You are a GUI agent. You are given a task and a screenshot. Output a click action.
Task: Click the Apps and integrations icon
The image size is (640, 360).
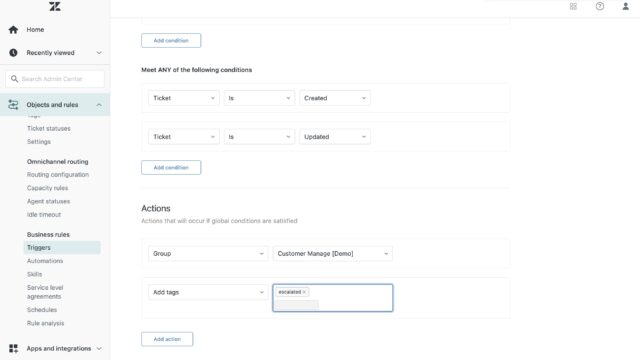pyautogui.click(x=13, y=348)
